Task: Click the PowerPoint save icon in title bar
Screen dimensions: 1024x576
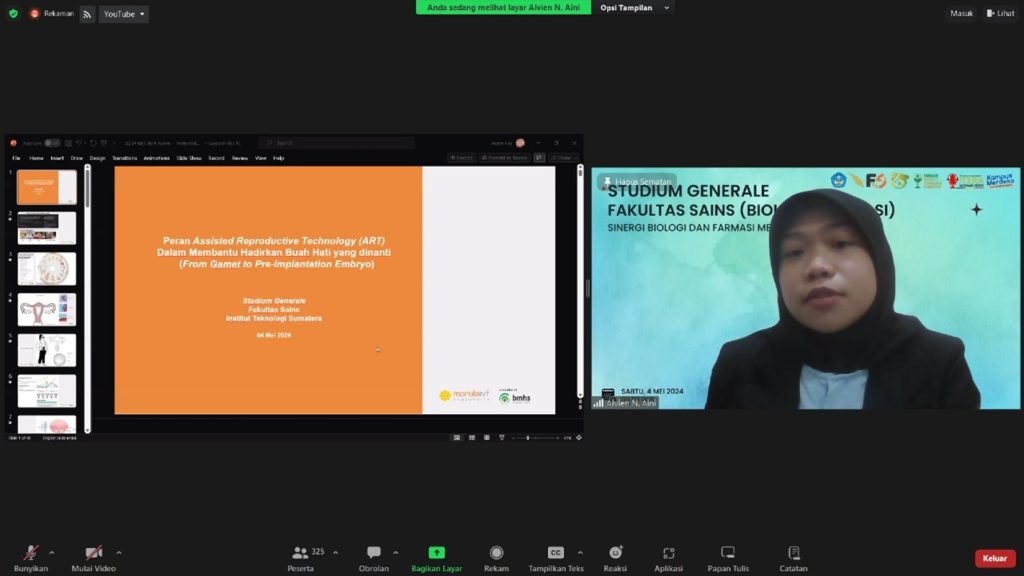Action: tap(68, 143)
